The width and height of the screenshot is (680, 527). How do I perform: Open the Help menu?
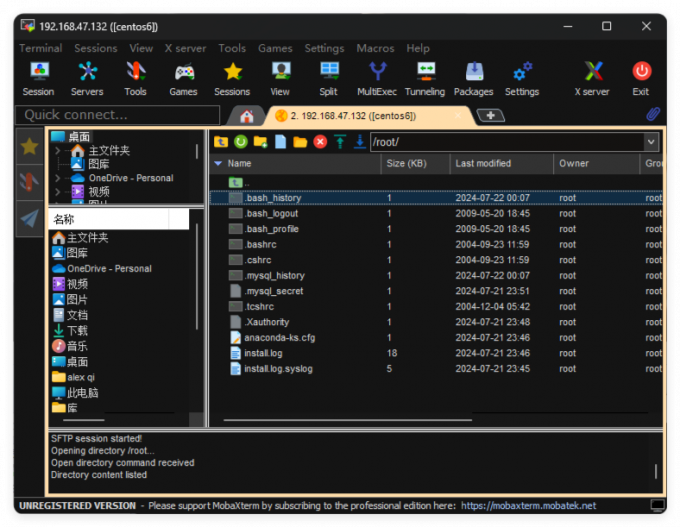click(x=418, y=48)
